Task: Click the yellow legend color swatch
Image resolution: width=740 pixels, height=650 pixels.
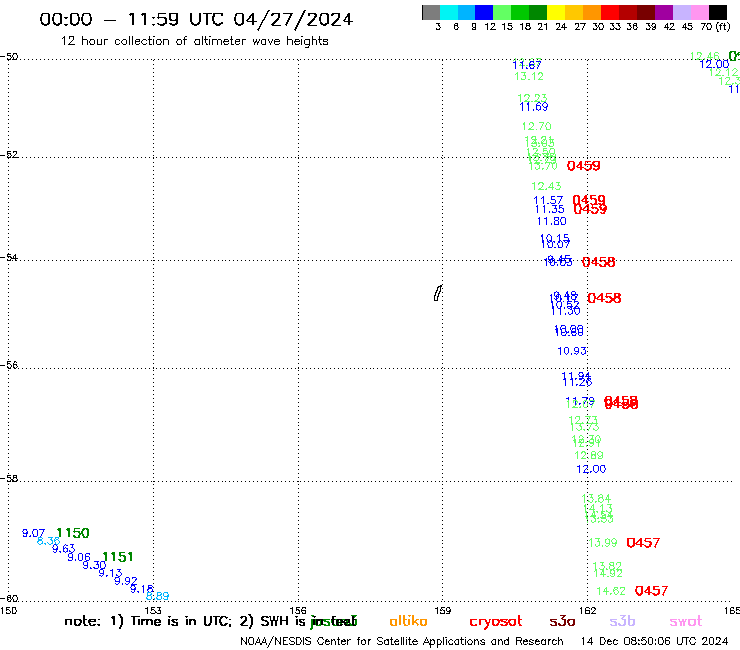Action: 556,12
